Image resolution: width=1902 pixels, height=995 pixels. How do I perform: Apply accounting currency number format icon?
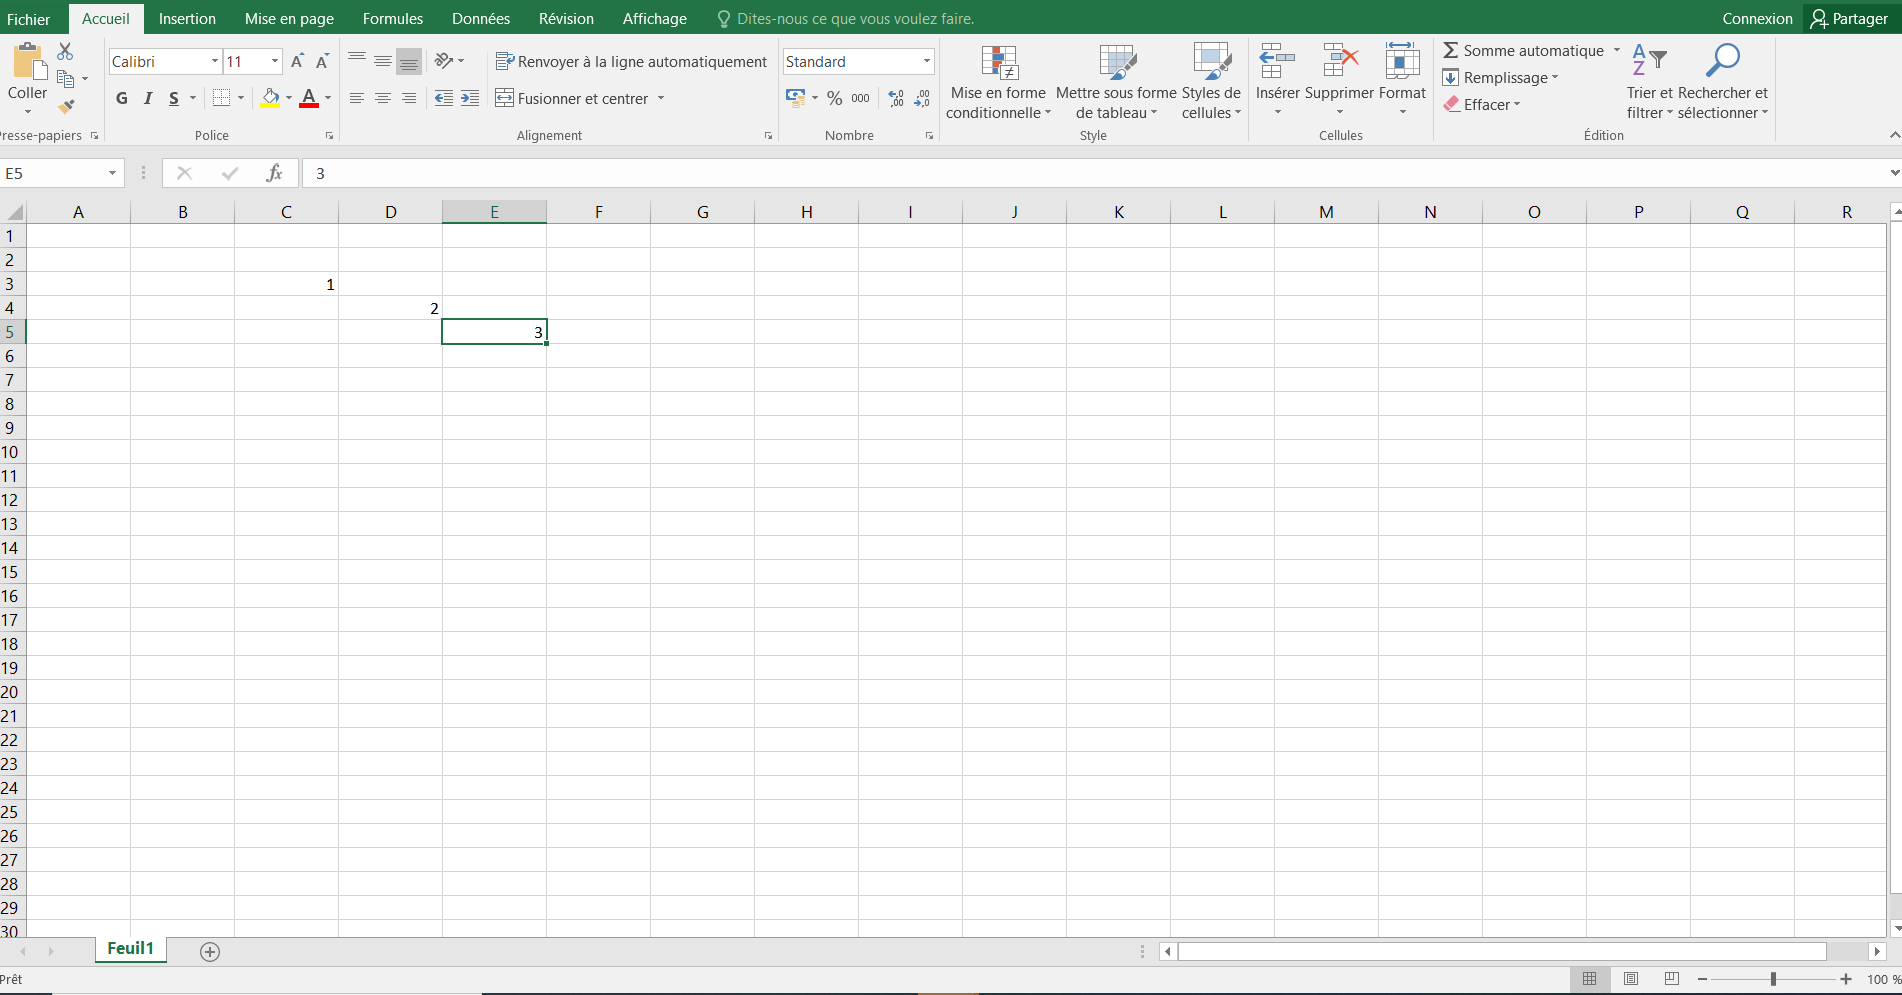[x=796, y=98]
